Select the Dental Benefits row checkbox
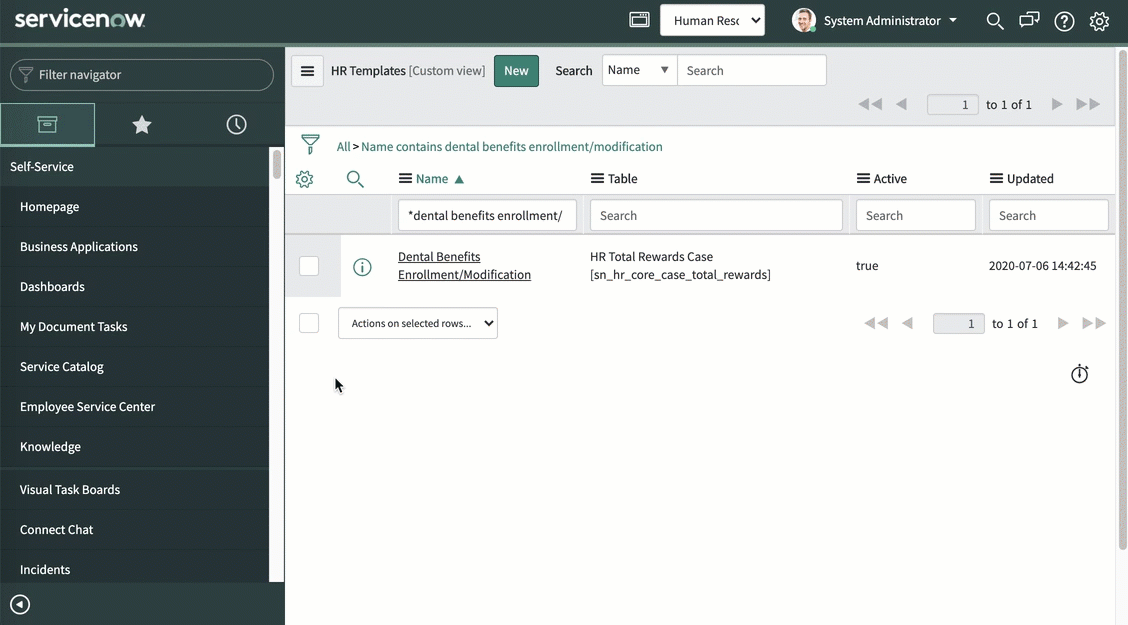The width and height of the screenshot is (1128, 625). click(309, 265)
